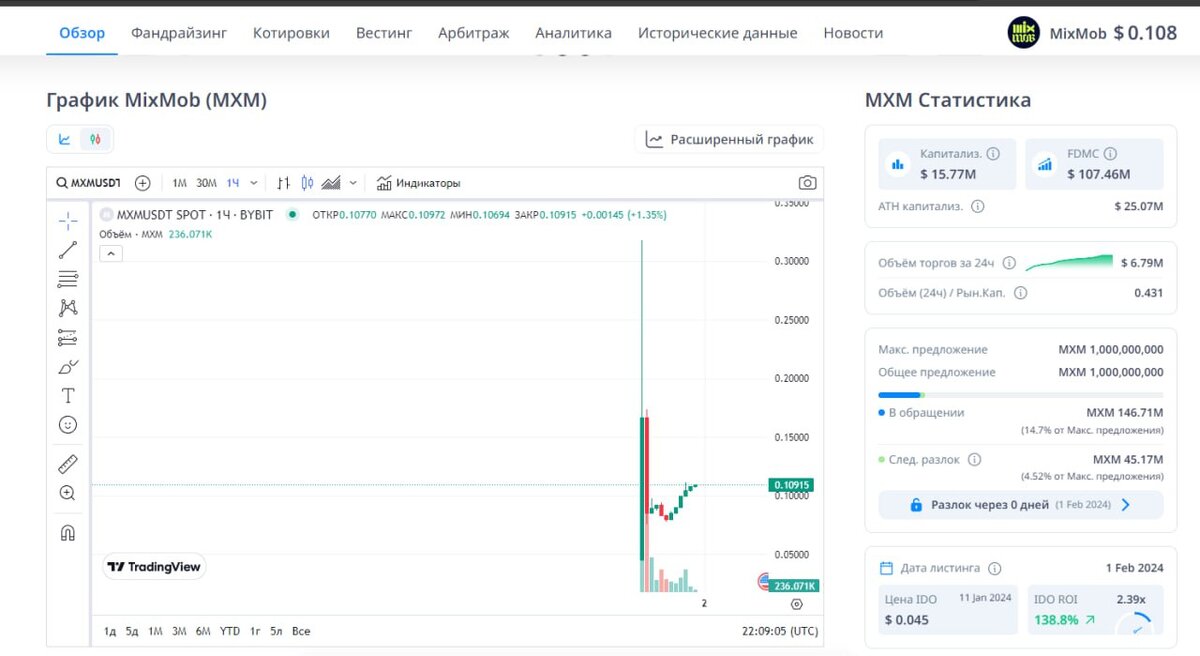This screenshot has height=656, width=1200.
Task: Show info tooltip for След. разлок
Action: (975, 460)
